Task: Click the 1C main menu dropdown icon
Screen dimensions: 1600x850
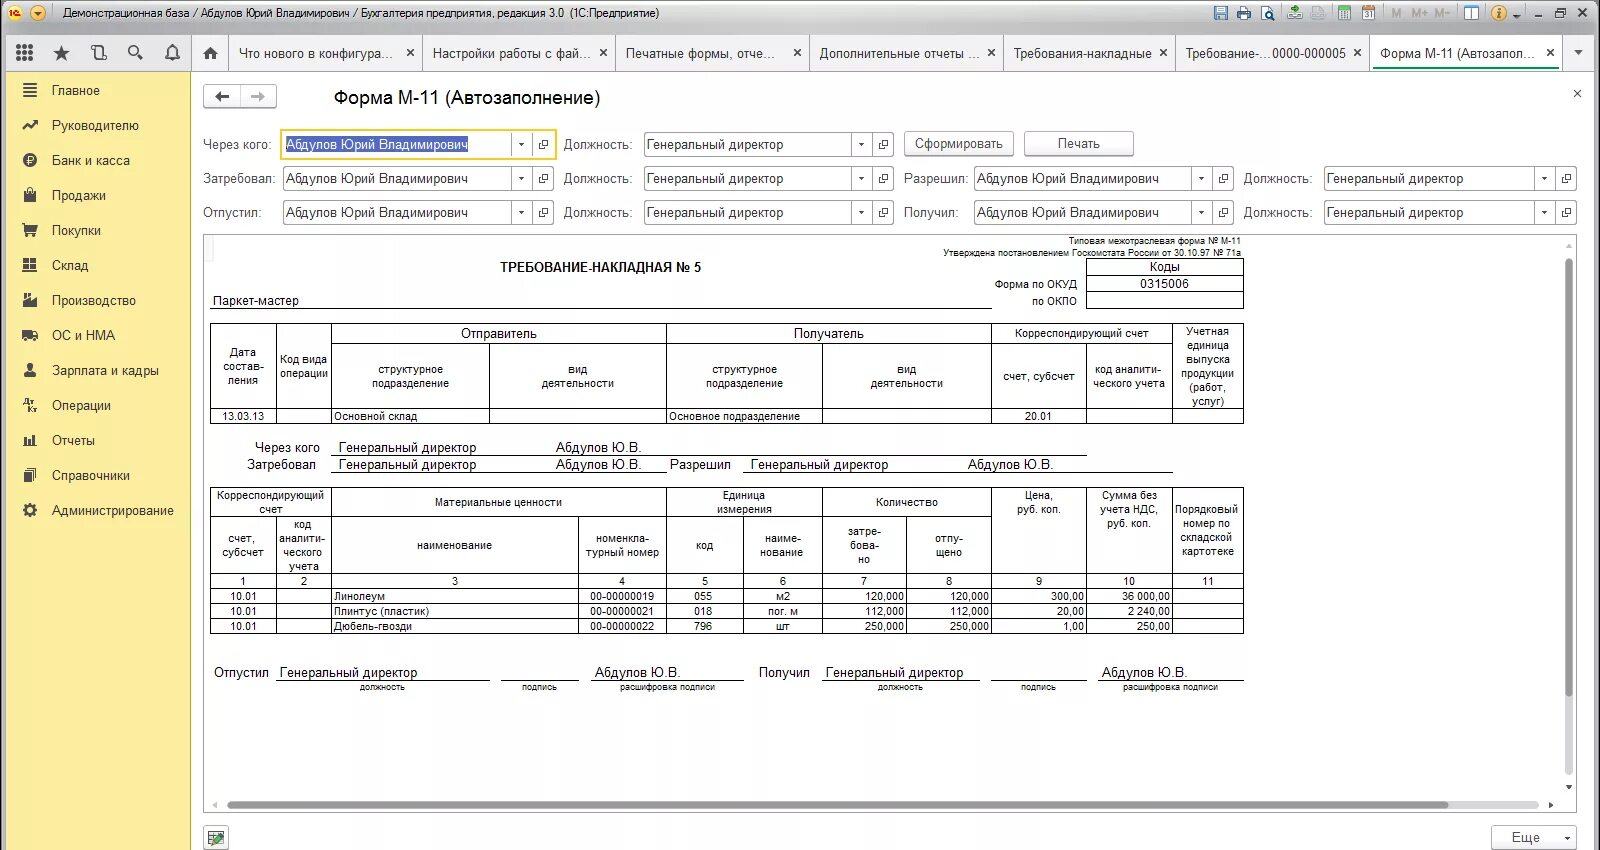Action: click(x=38, y=13)
